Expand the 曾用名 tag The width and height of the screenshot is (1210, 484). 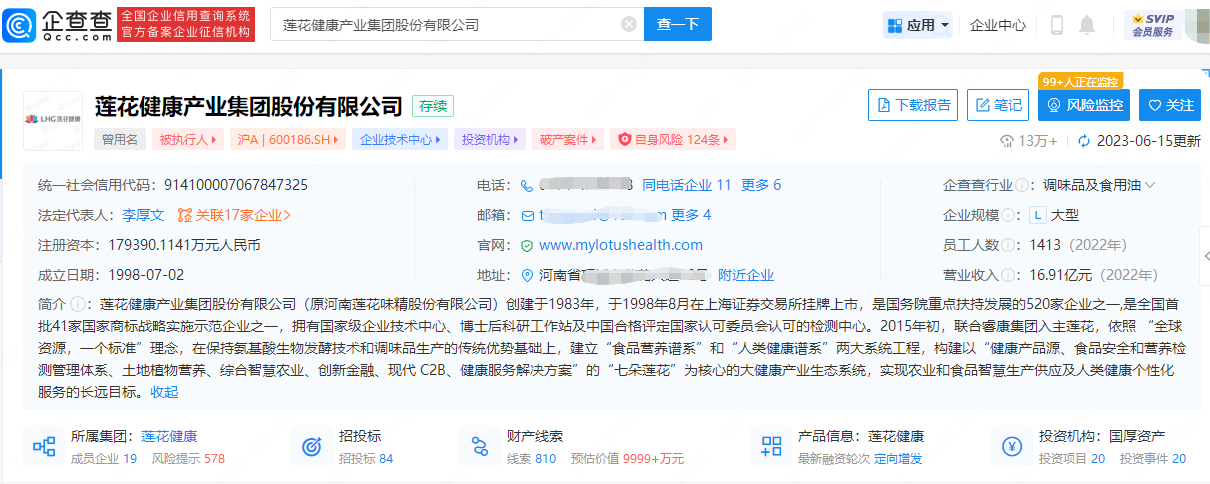click(120, 140)
